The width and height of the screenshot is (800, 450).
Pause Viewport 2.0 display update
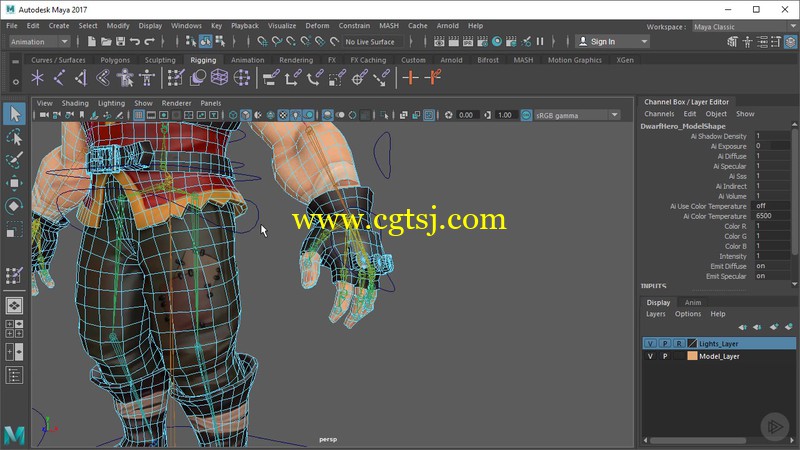coord(540,42)
